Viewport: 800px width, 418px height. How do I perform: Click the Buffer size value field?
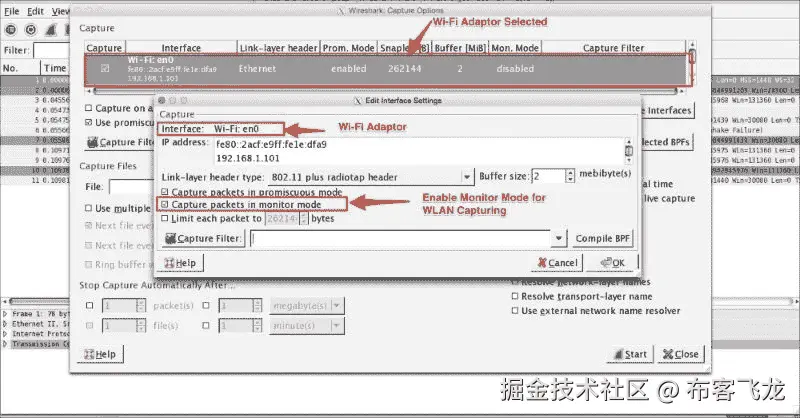point(548,177)
